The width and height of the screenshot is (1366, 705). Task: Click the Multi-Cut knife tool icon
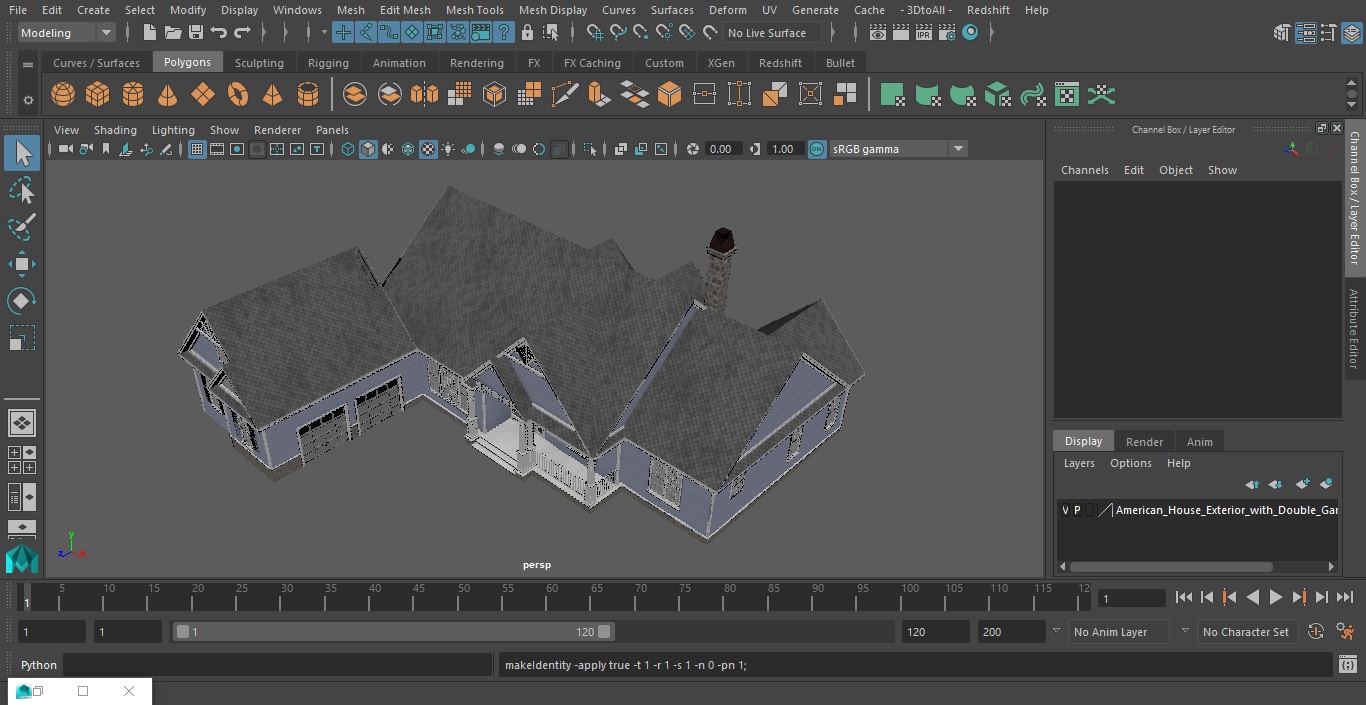click(x=564, y=95)
